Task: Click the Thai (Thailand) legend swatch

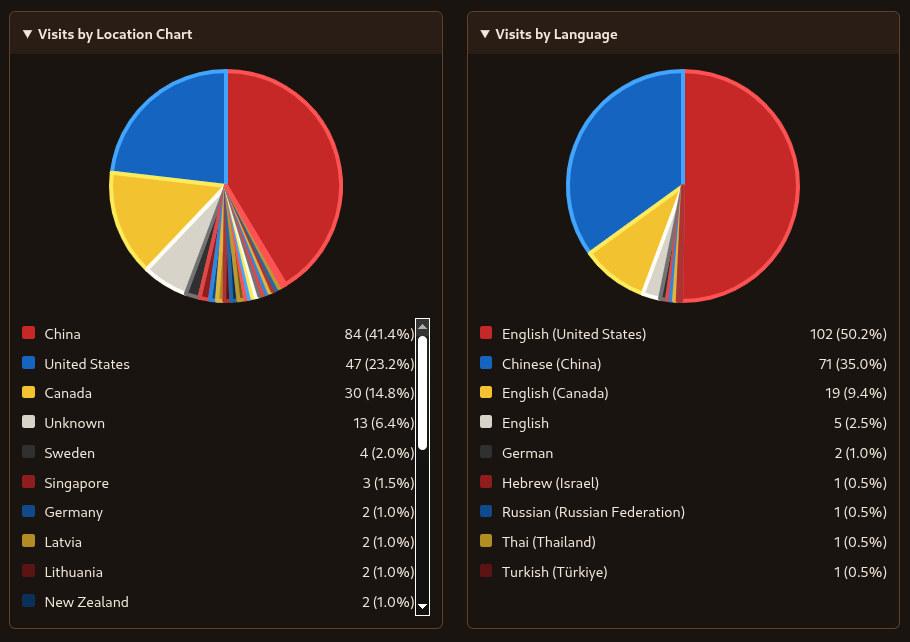Action: coord(486,541)
